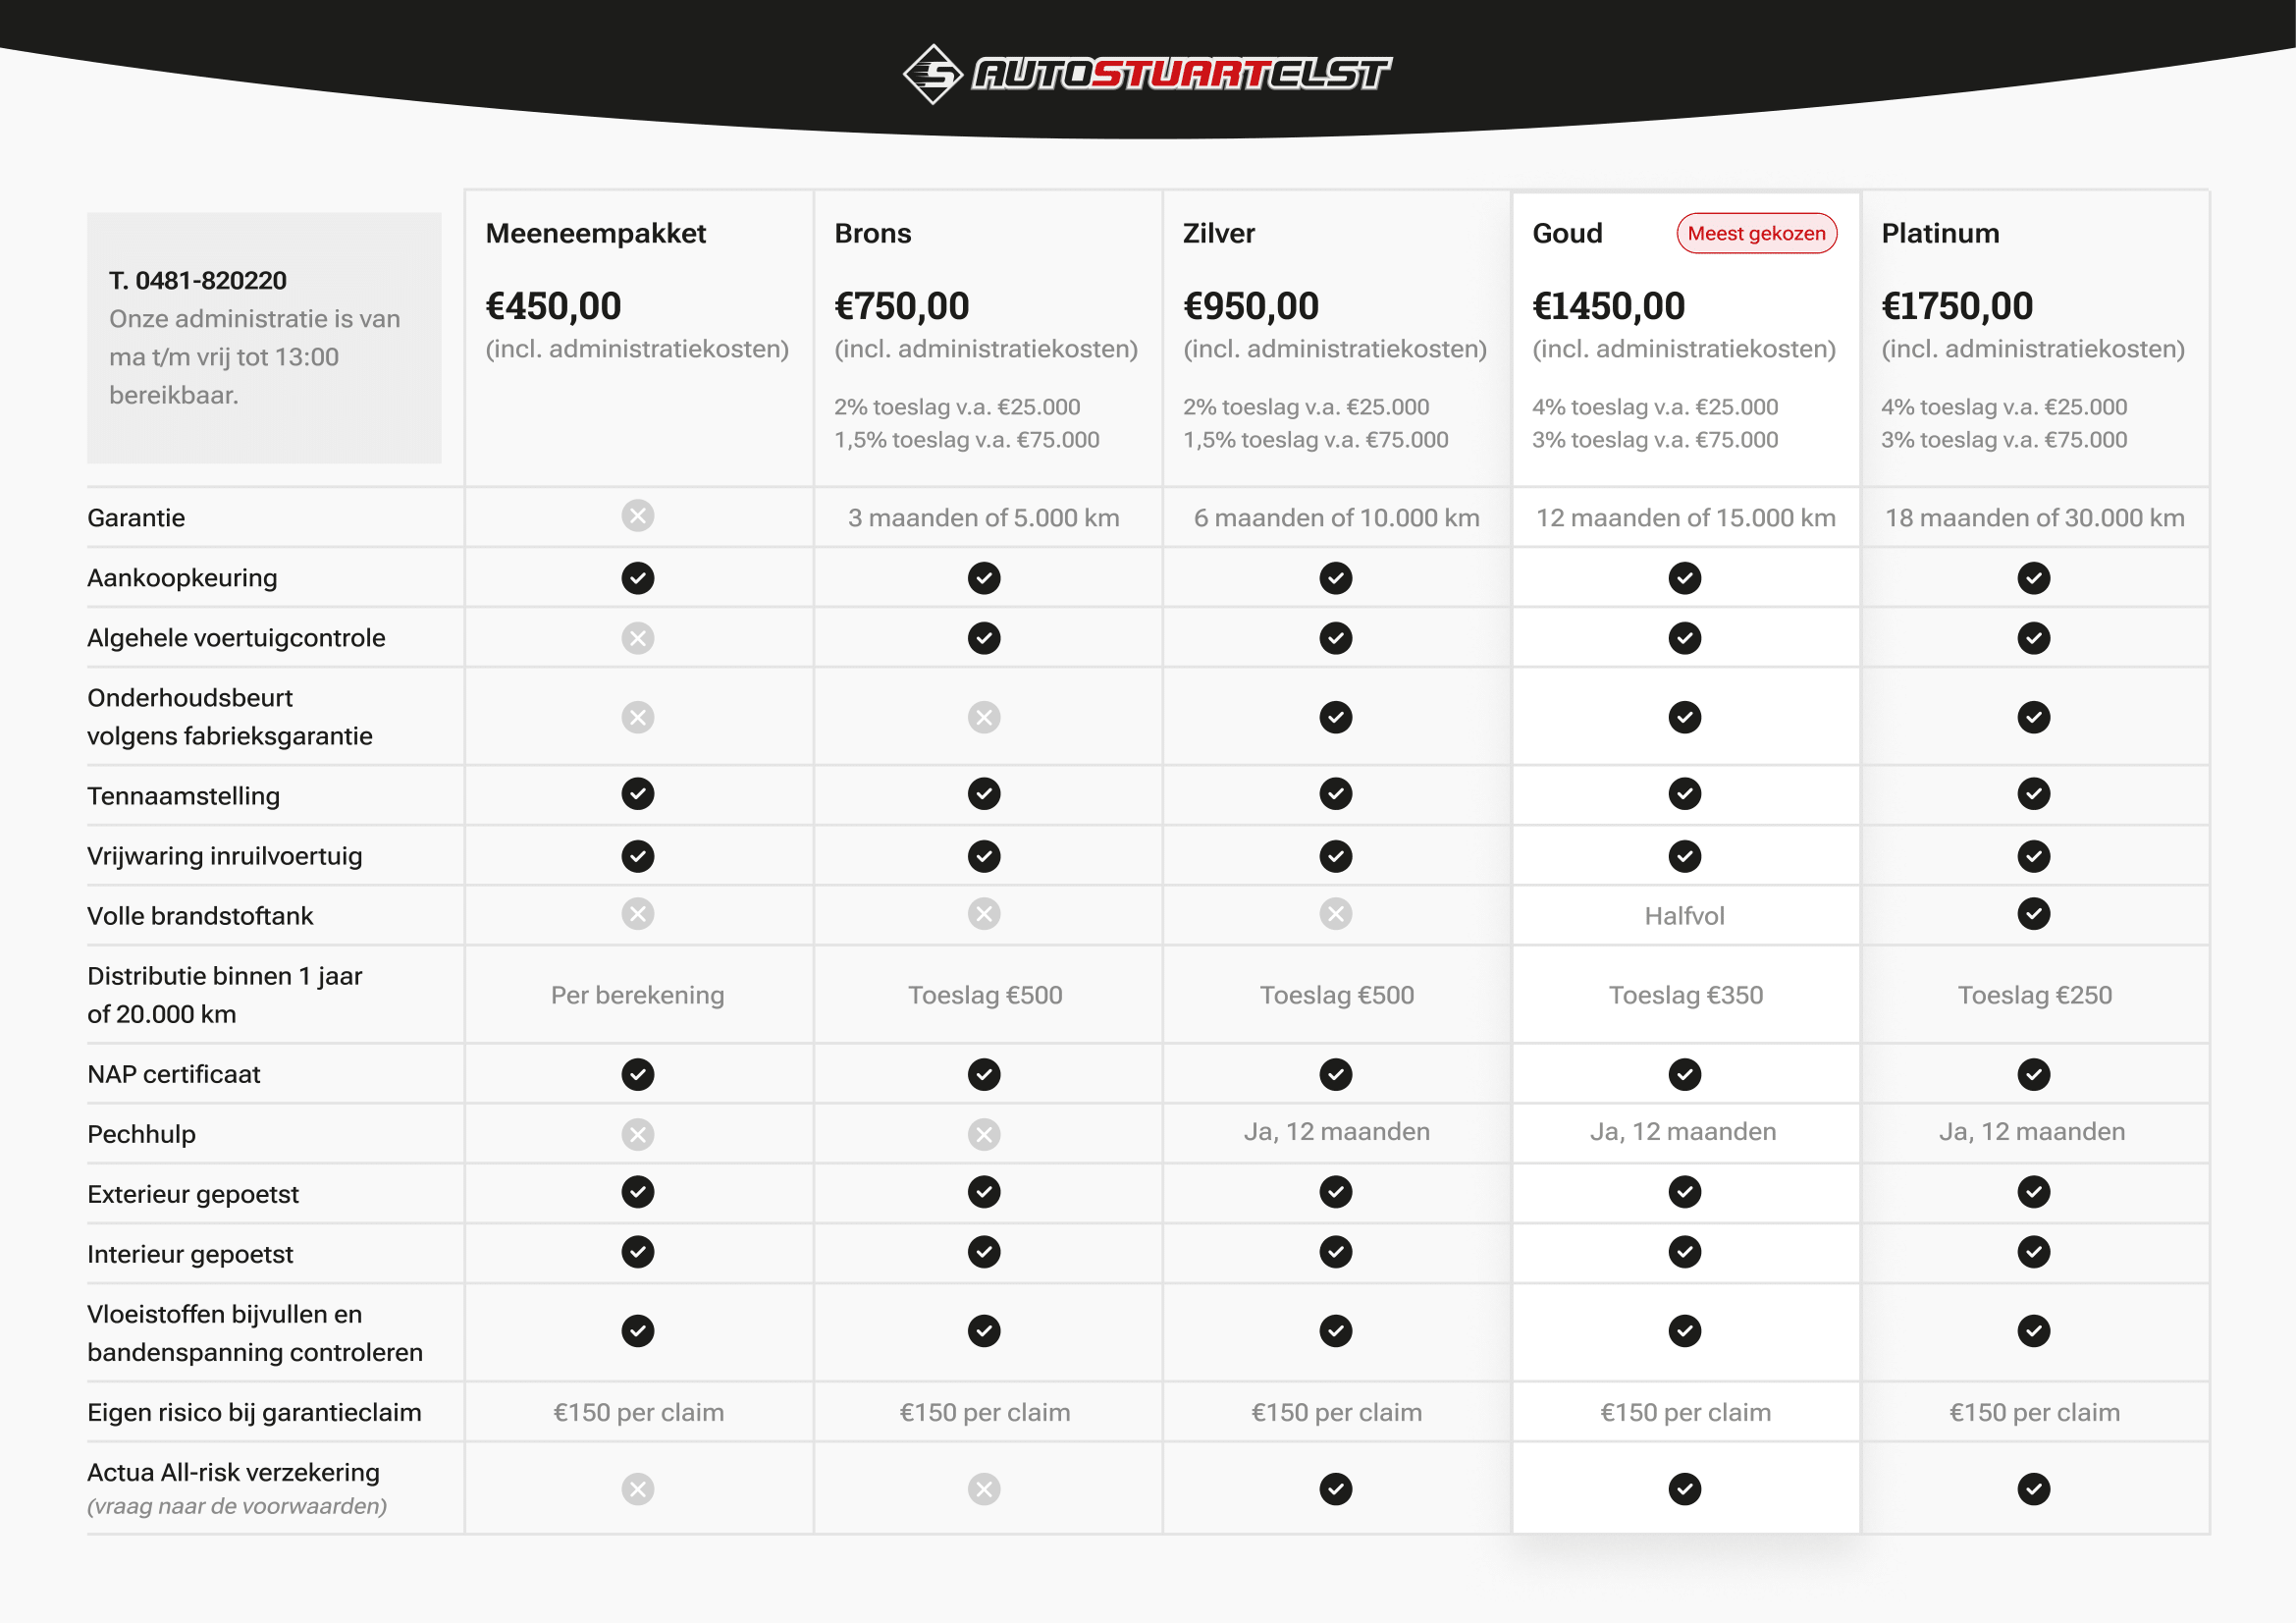Click Zilver cross for Volle brandstoftank

click(1335, 914)
